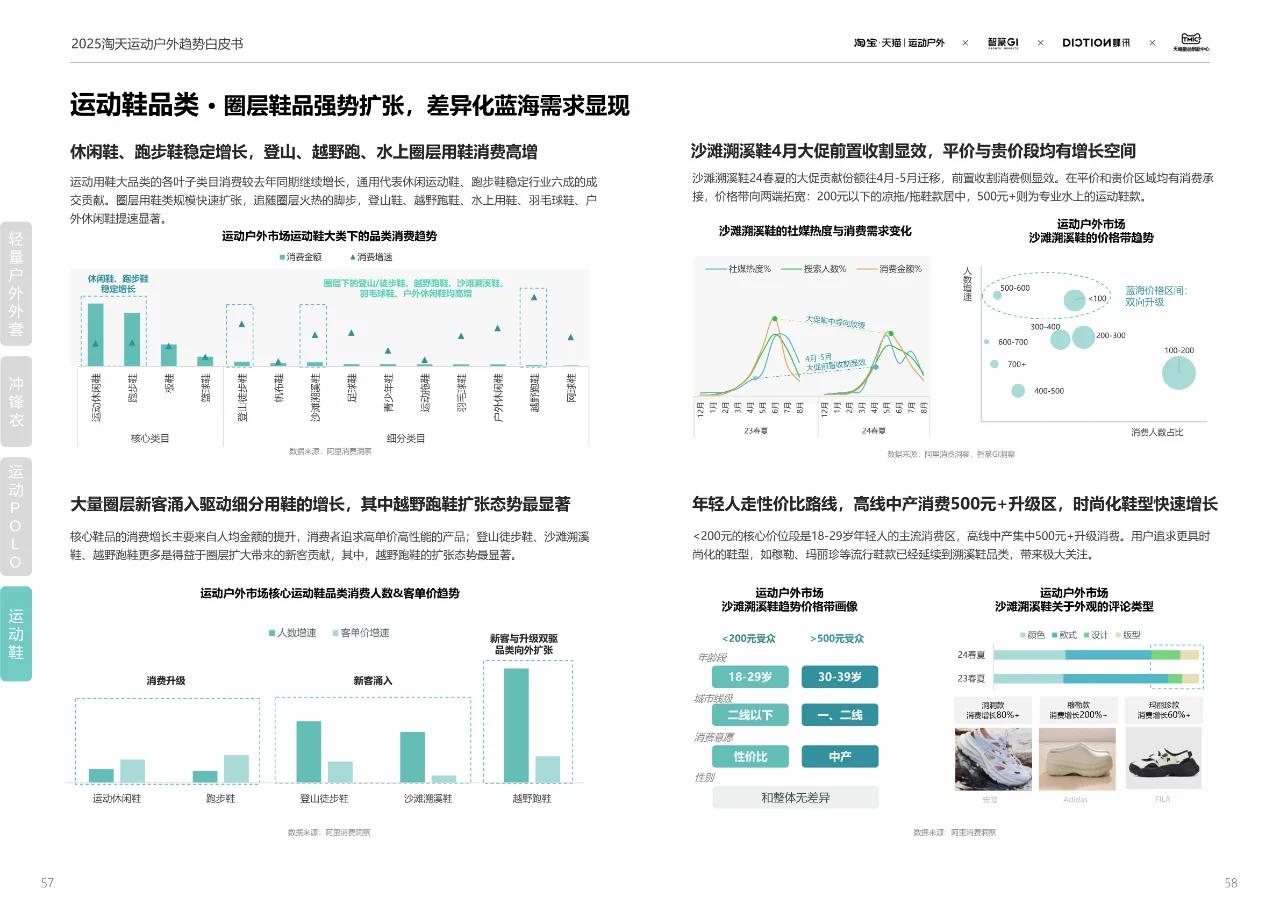Click the Adidas beige clog photo

pyautogui.click(x=1077, y=760)
